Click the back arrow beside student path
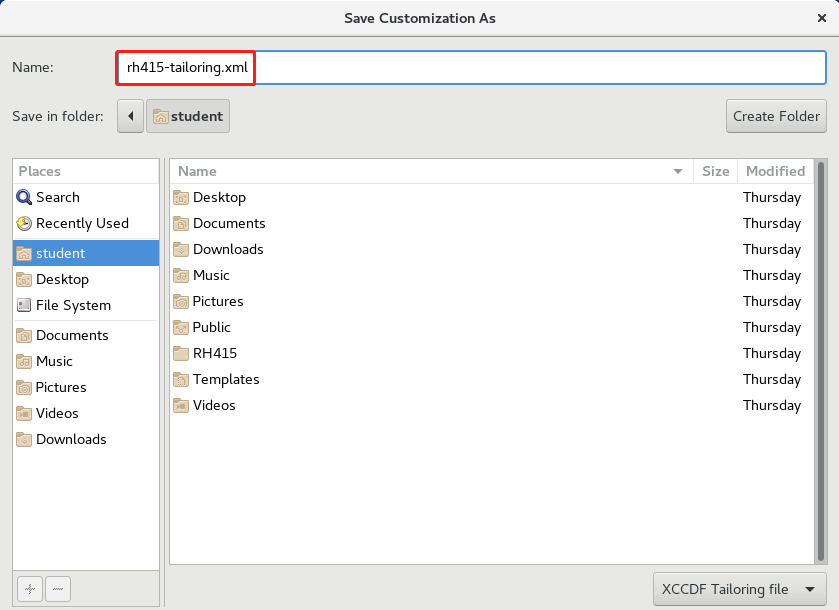Viewport: 839px width, 610px height. (x=130, y=116)
